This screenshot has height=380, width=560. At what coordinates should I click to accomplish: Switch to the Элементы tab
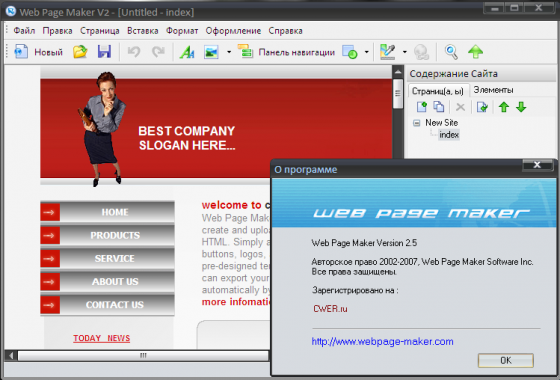(493, 90)
